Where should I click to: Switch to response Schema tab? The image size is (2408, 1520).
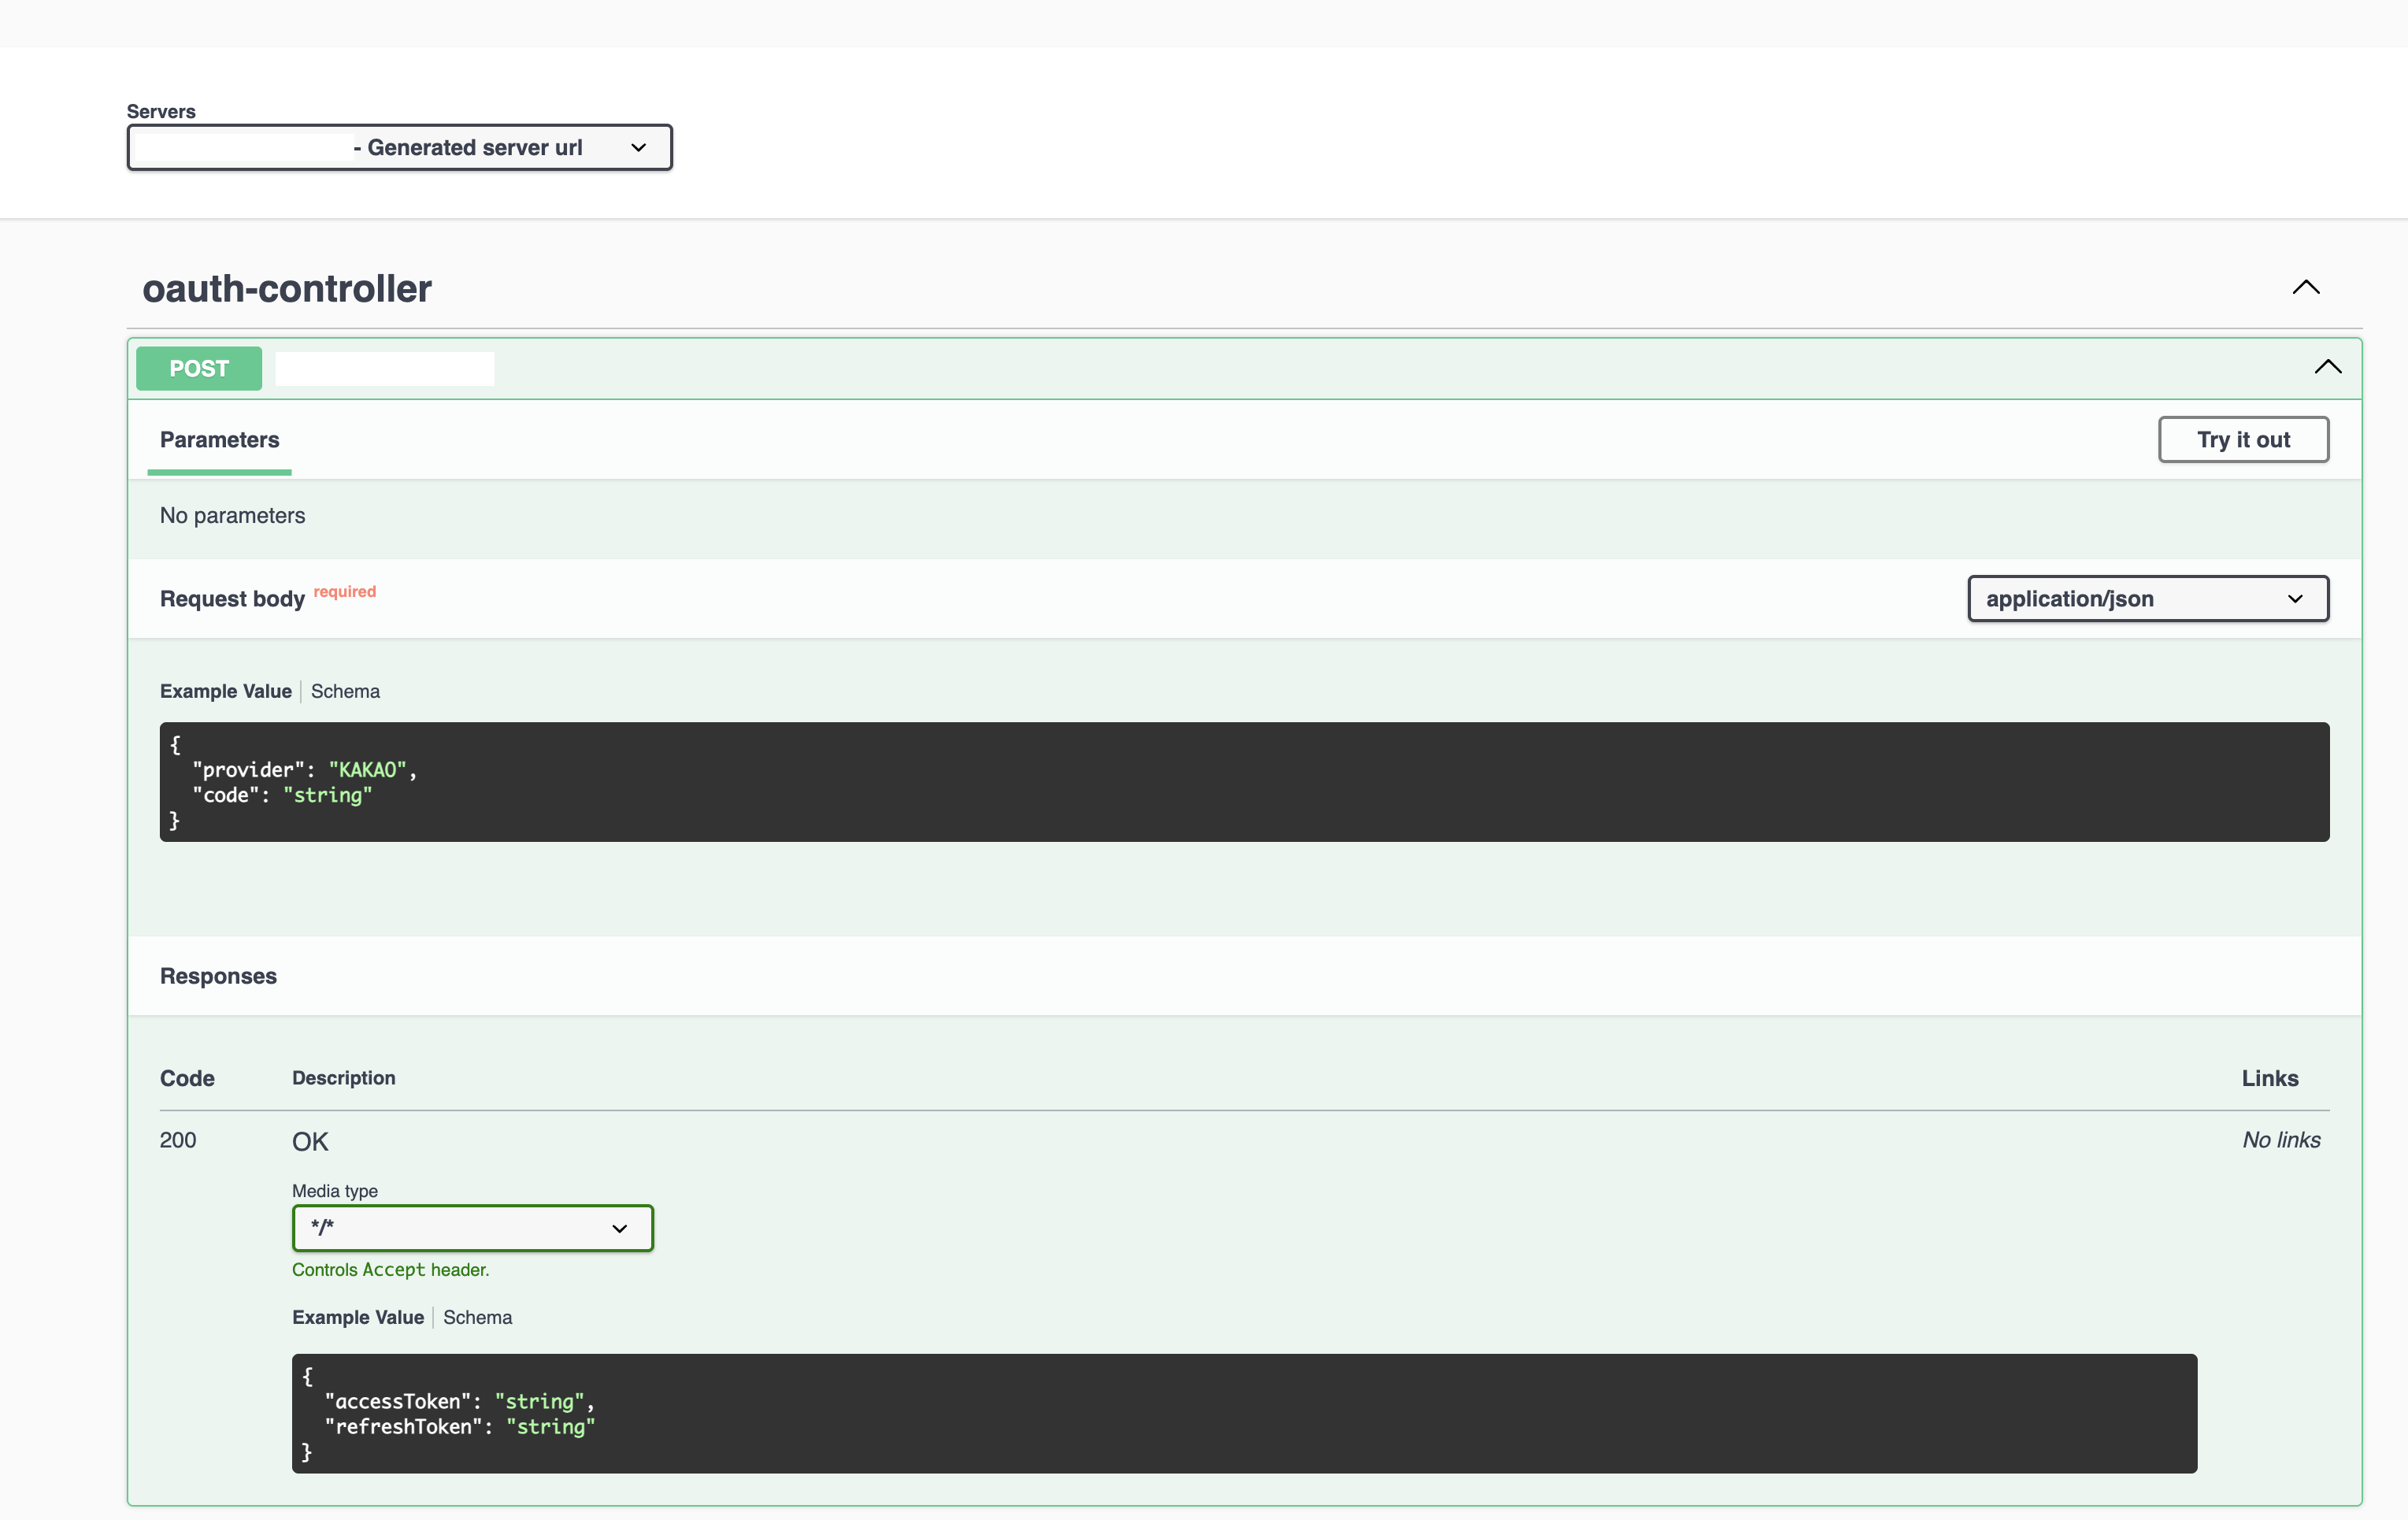[477, 1317]
